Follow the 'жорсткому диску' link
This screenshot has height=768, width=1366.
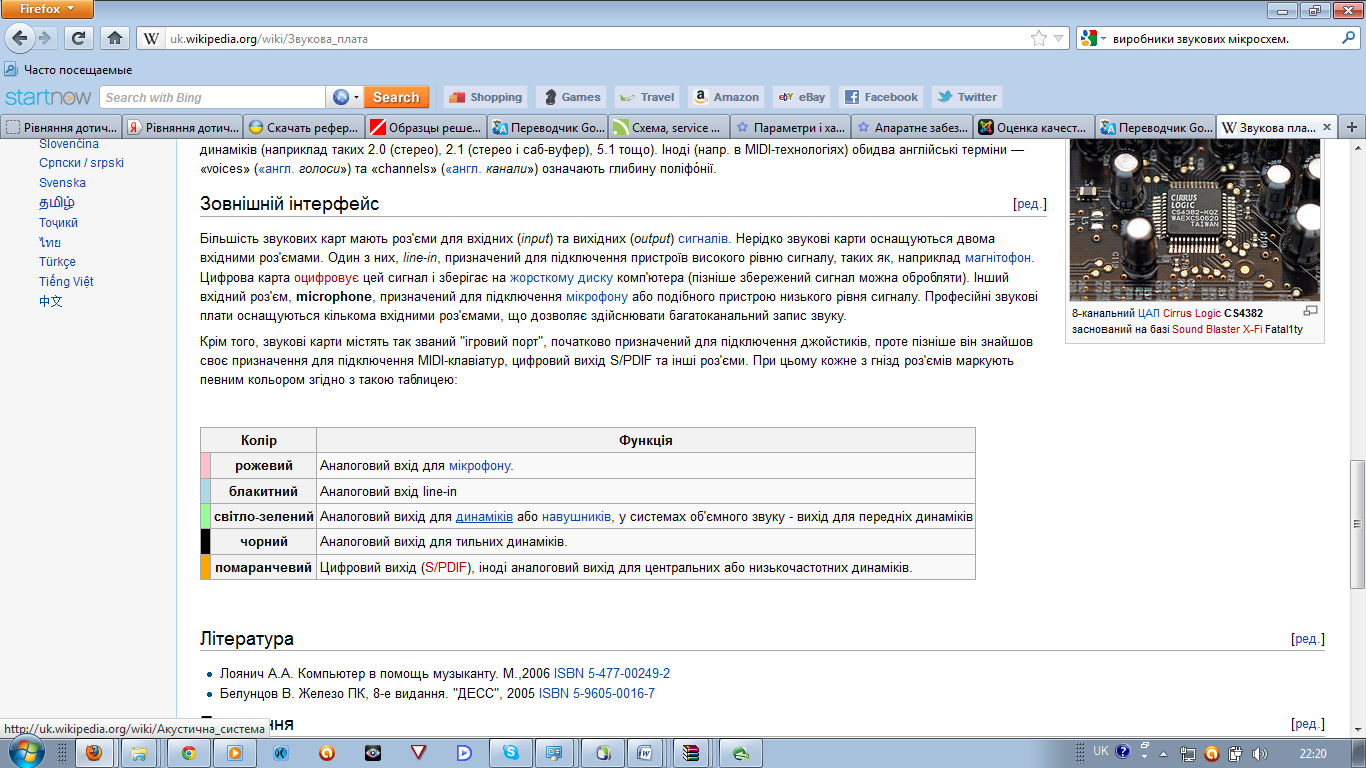tap(560, 277)
